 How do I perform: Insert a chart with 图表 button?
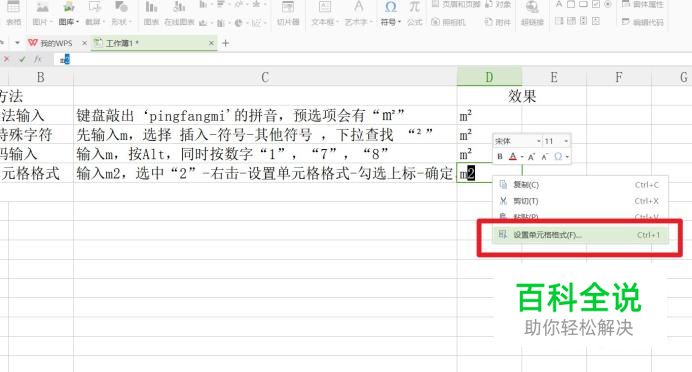[x=151, y=13]
